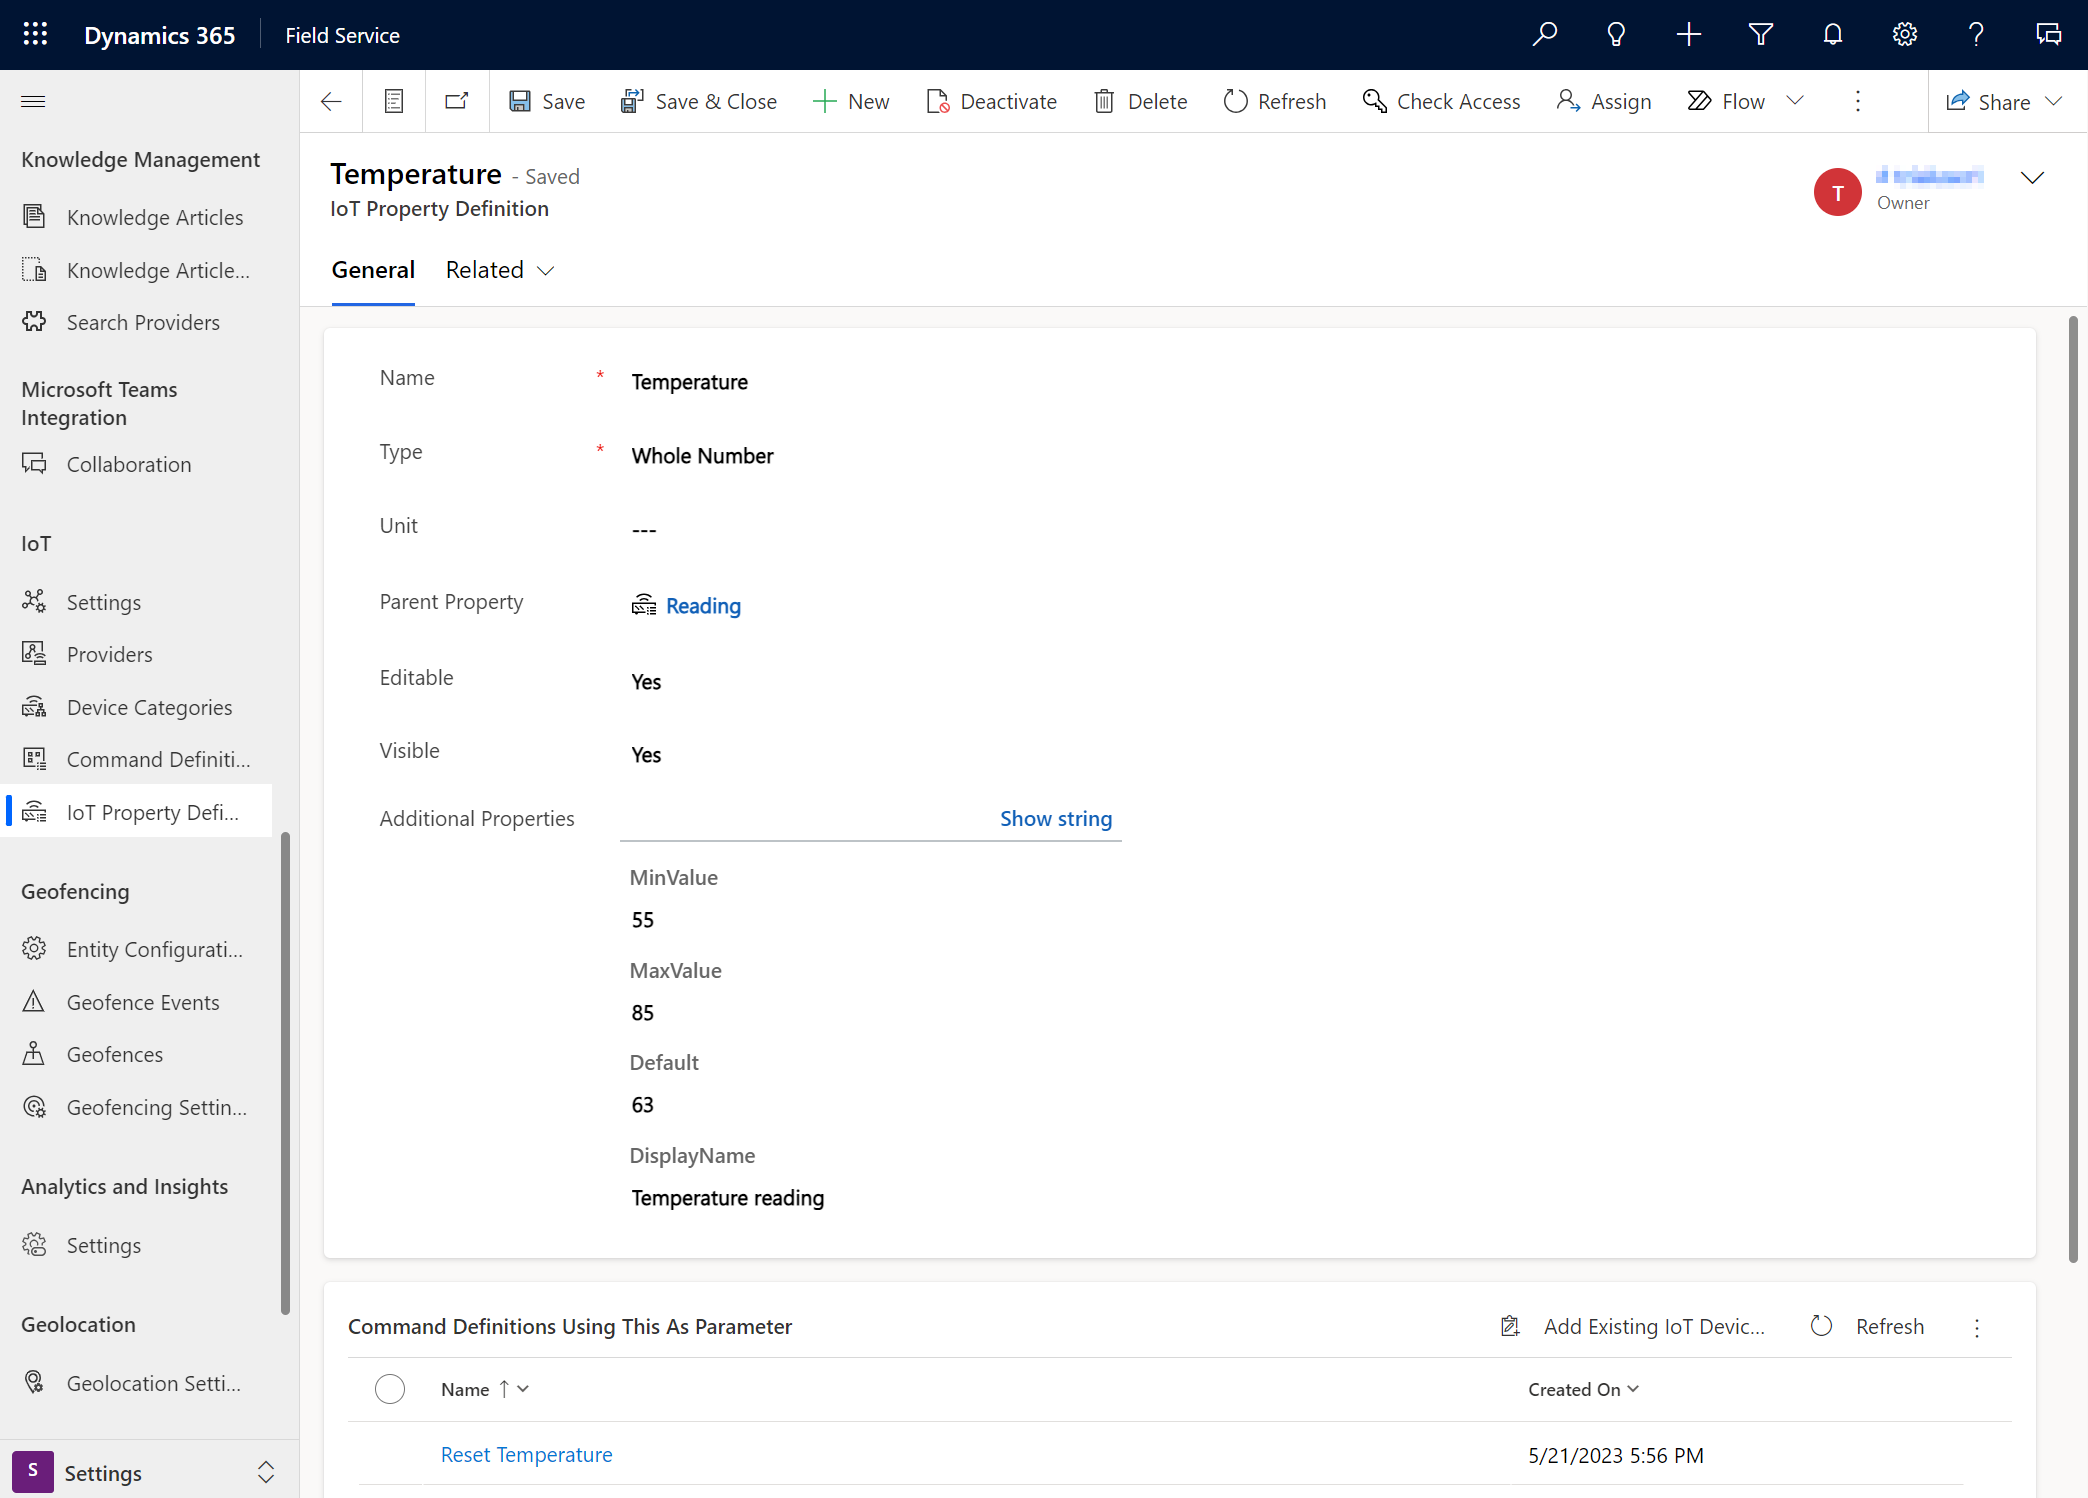Click the Device Categories sidebar icon
The width and height of the screenshot is (2088, 1498).
34,705
